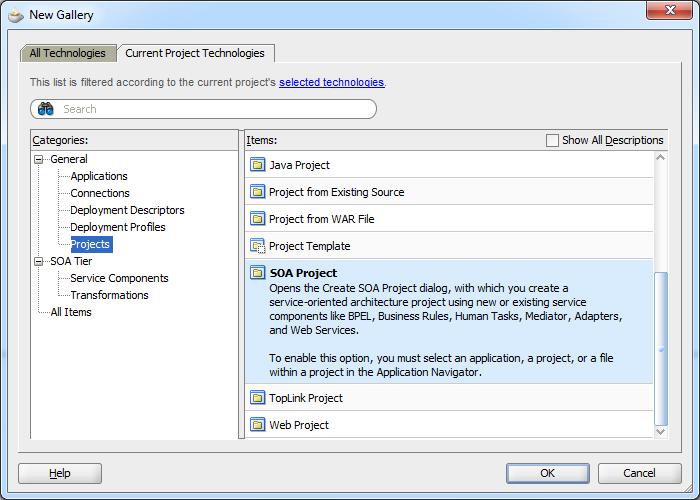Click the items list scrollbar thumb
The width and height of the screenshot is (700, 500).
pos(661,348)
